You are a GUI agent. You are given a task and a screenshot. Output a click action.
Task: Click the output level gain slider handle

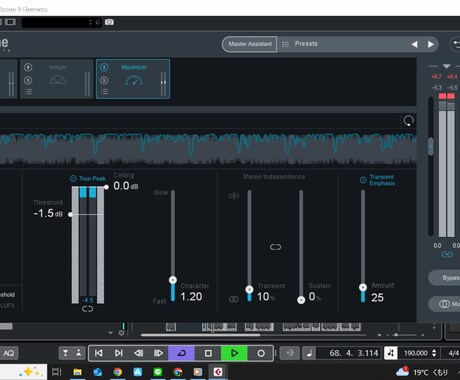(x=431, y=146)
